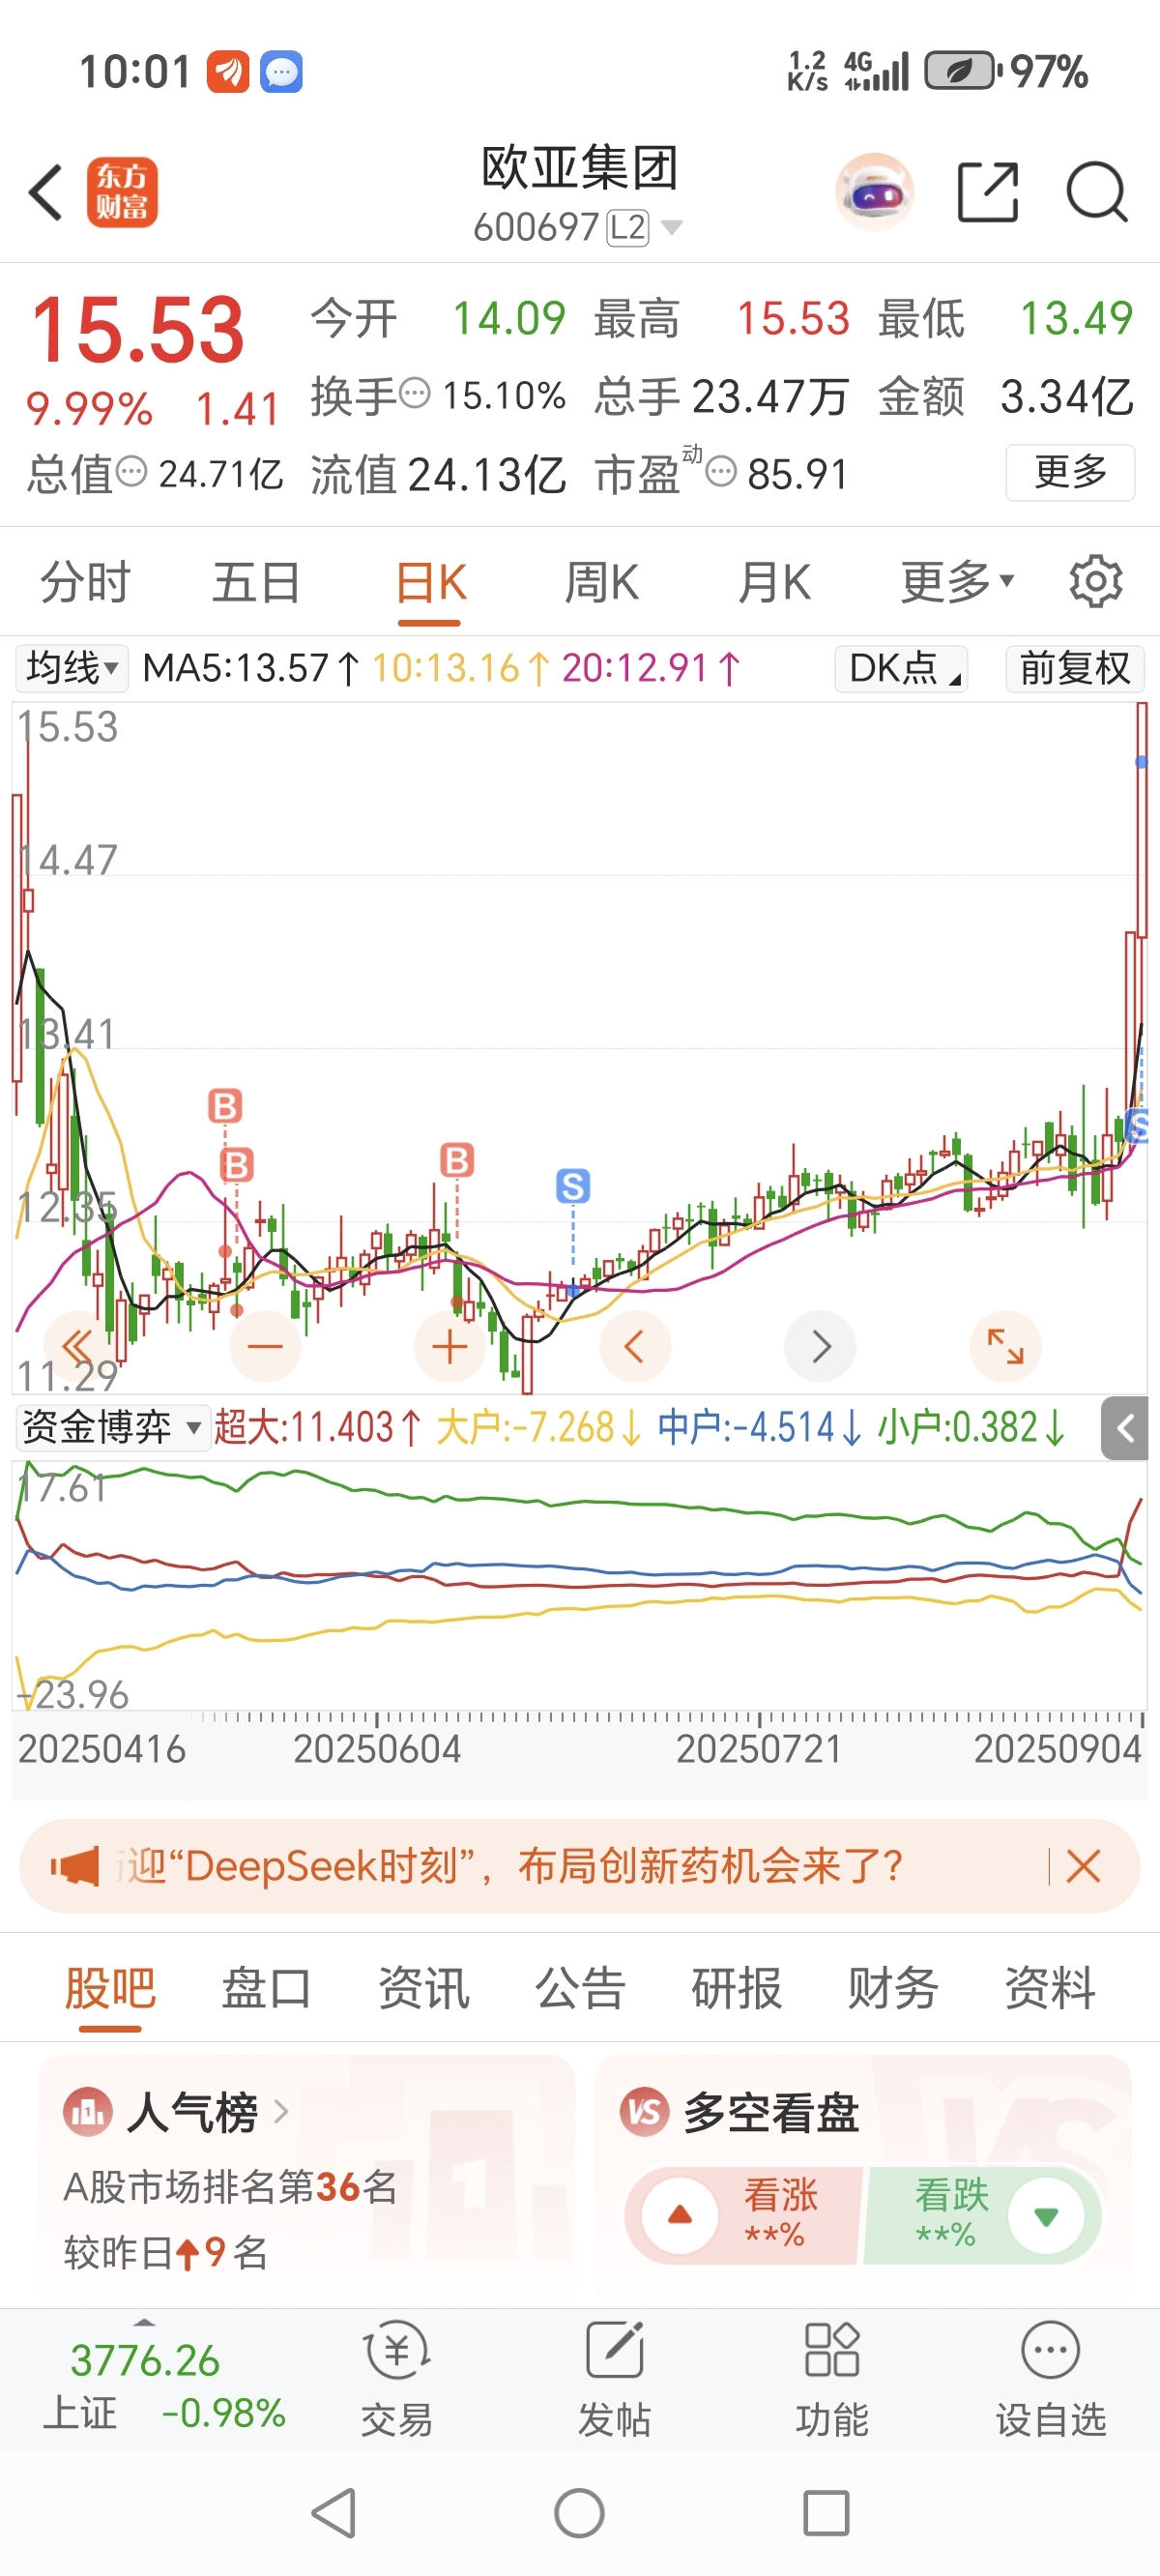Open the AI robot assistant icon
Image resolution: width=1160 pixels, height=2576 pixels.
click(x=874, y=191)
